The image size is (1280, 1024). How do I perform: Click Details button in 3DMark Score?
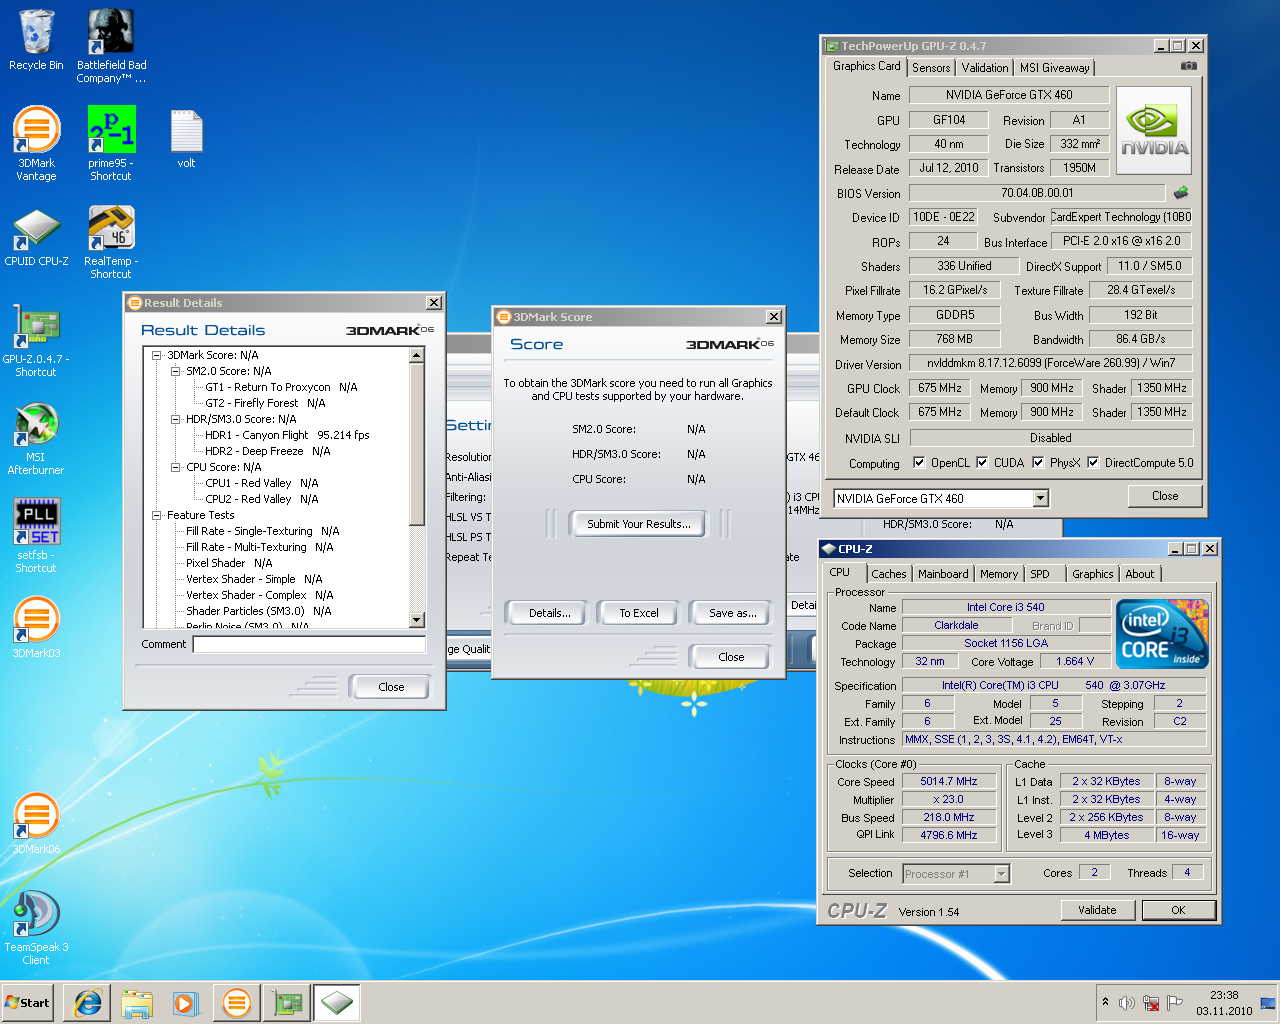pos(549,613)
